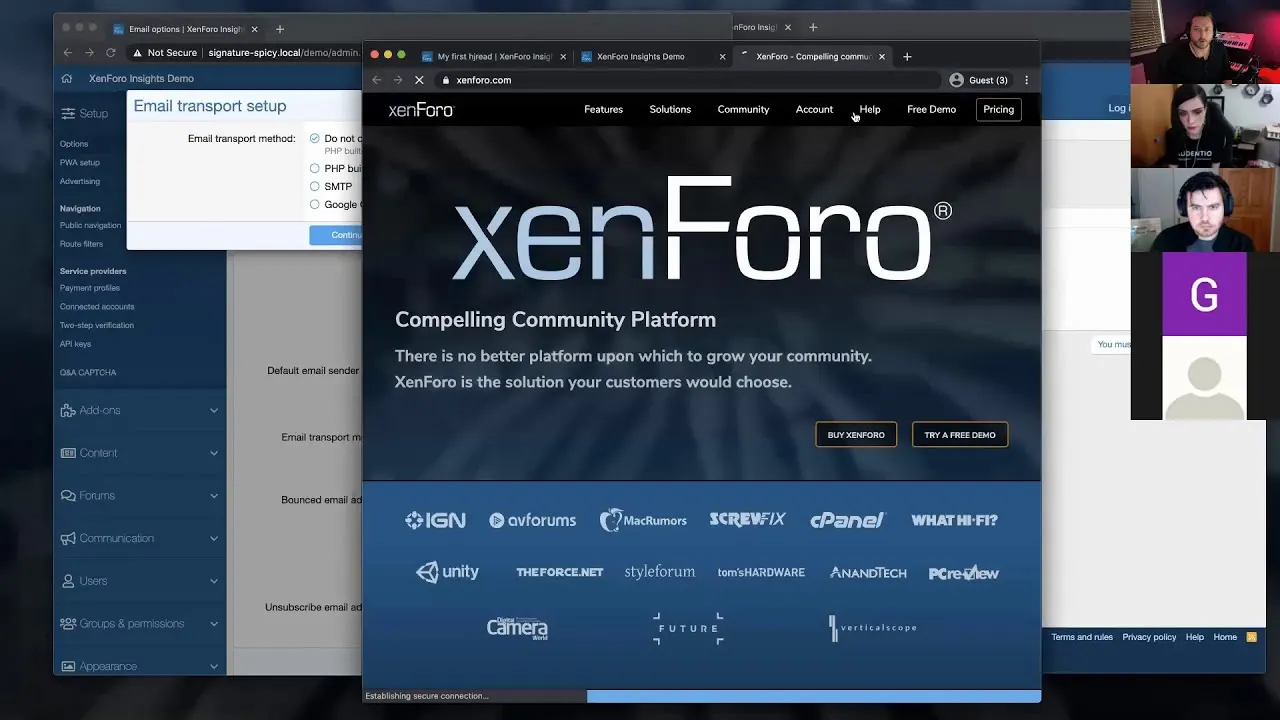Click the BUY XENFORO button

point(856,435)
